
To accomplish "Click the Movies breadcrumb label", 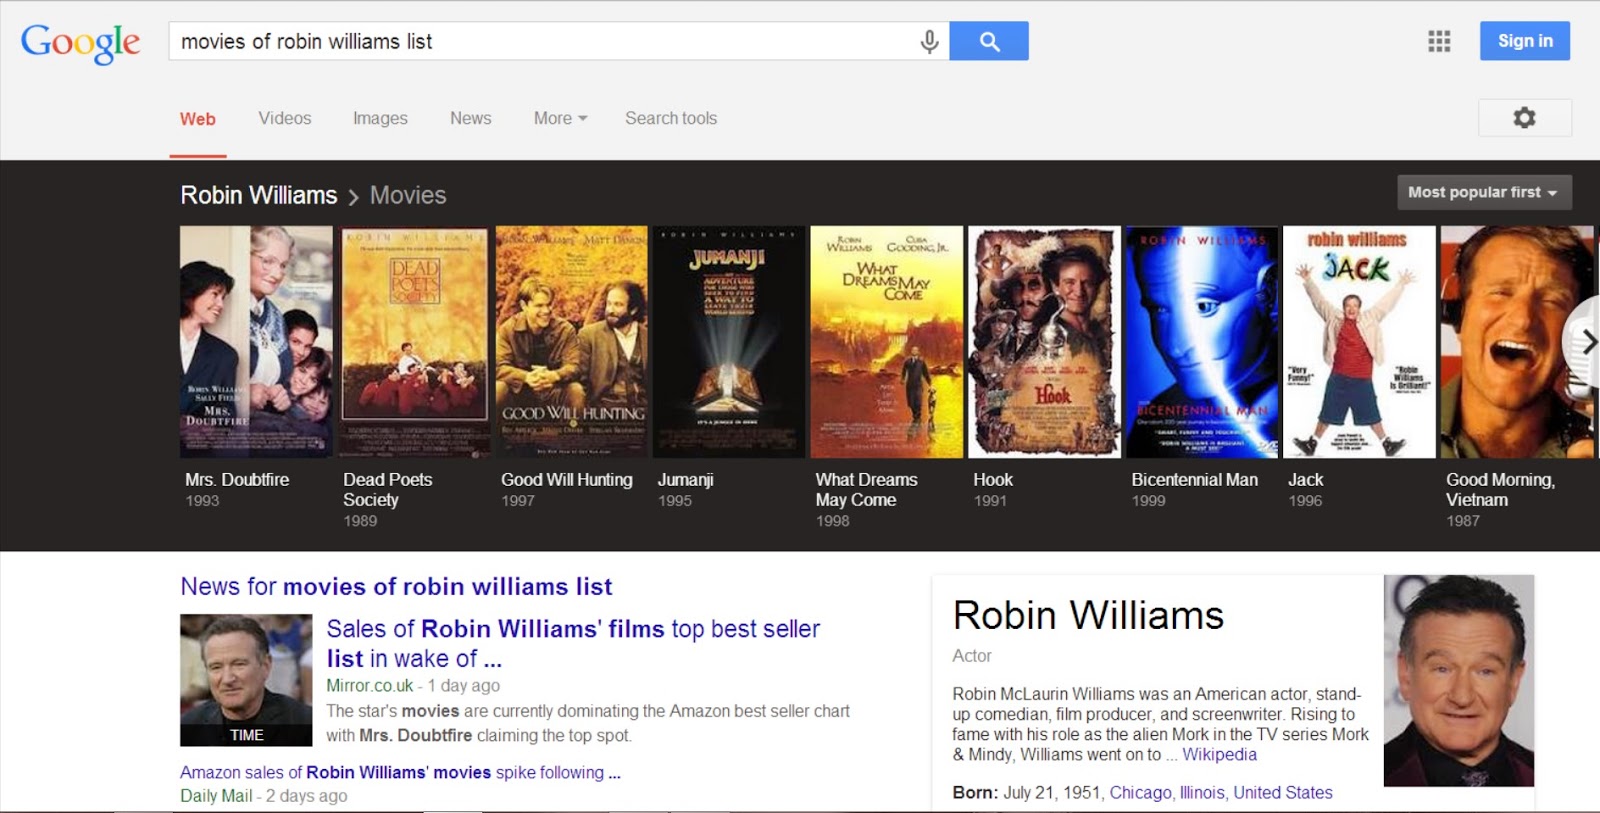I will [x=408, y=195].
